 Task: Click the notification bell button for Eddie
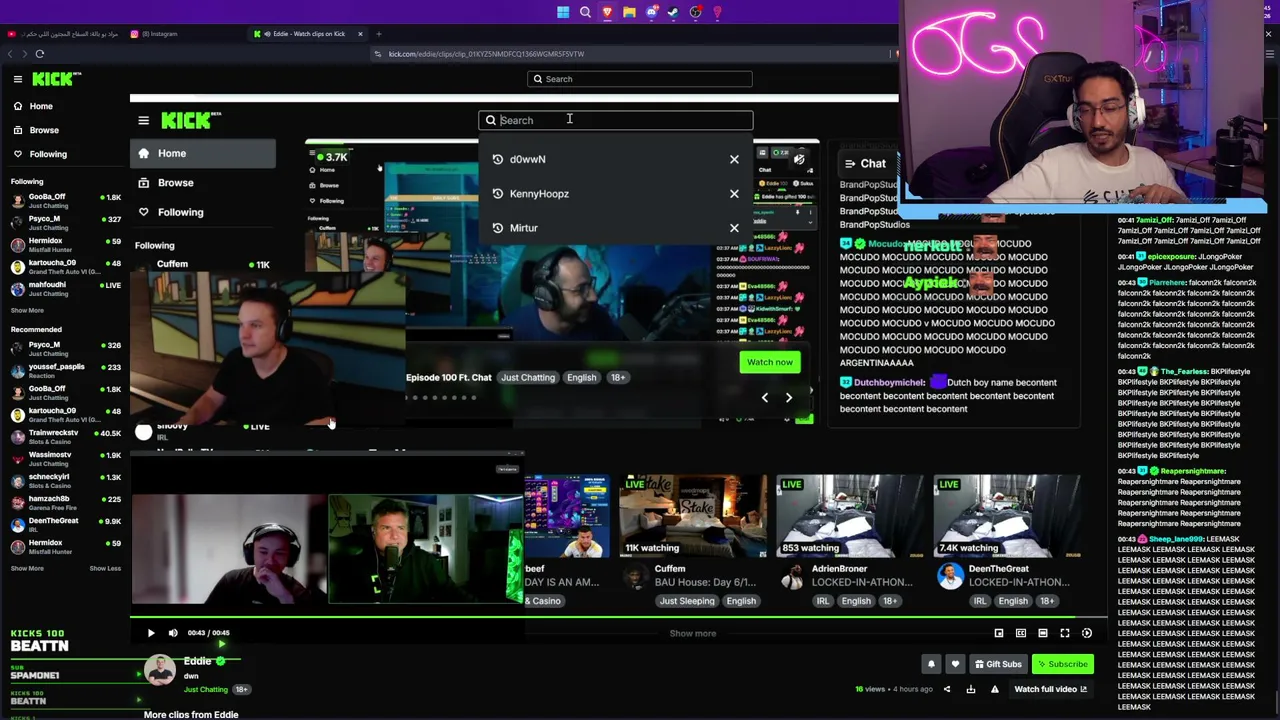(x=931, y=664)
